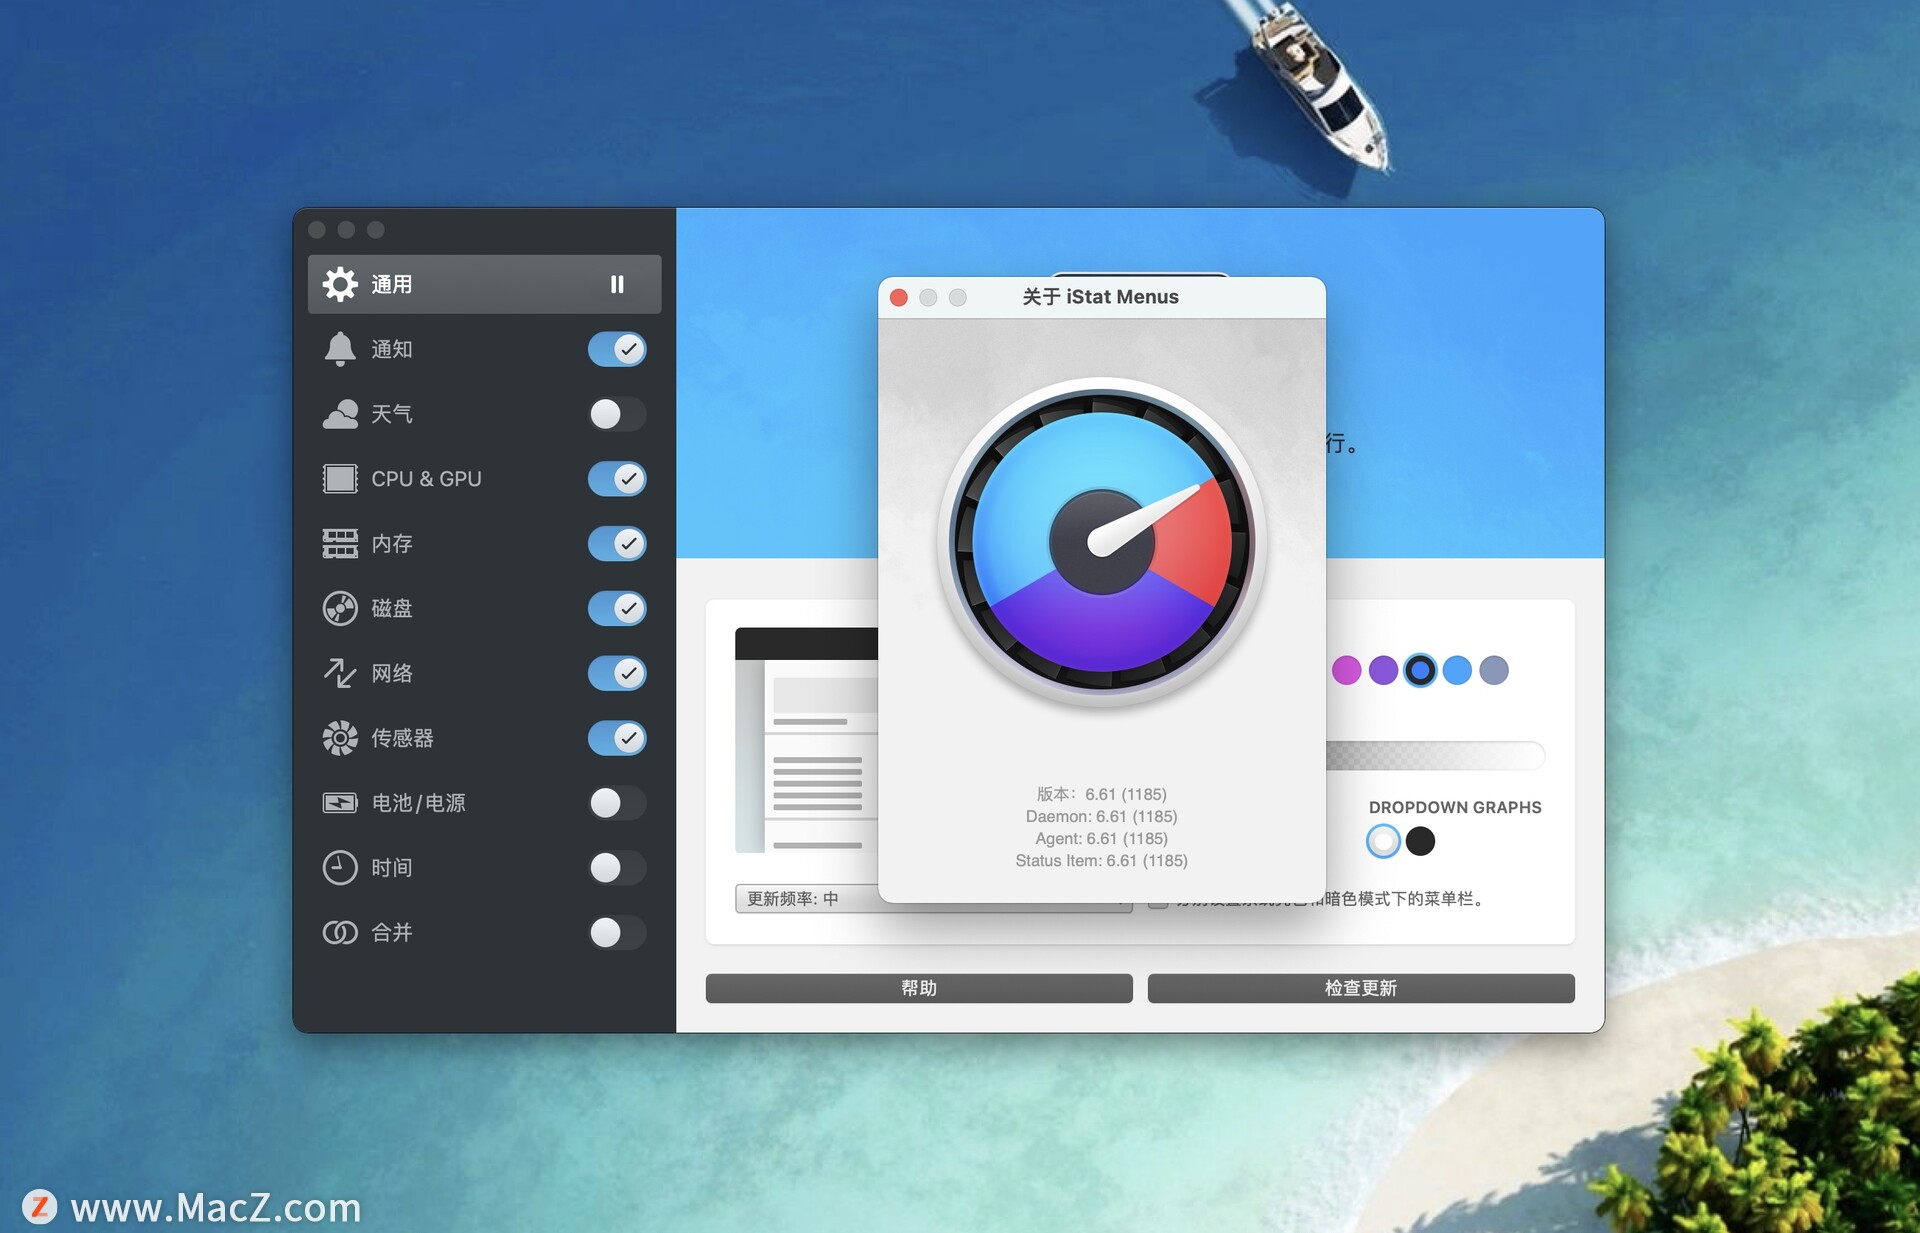Click the CPU & GPU chip icon
This screenshot has height=1233, width=1920.
pos(340,479)
